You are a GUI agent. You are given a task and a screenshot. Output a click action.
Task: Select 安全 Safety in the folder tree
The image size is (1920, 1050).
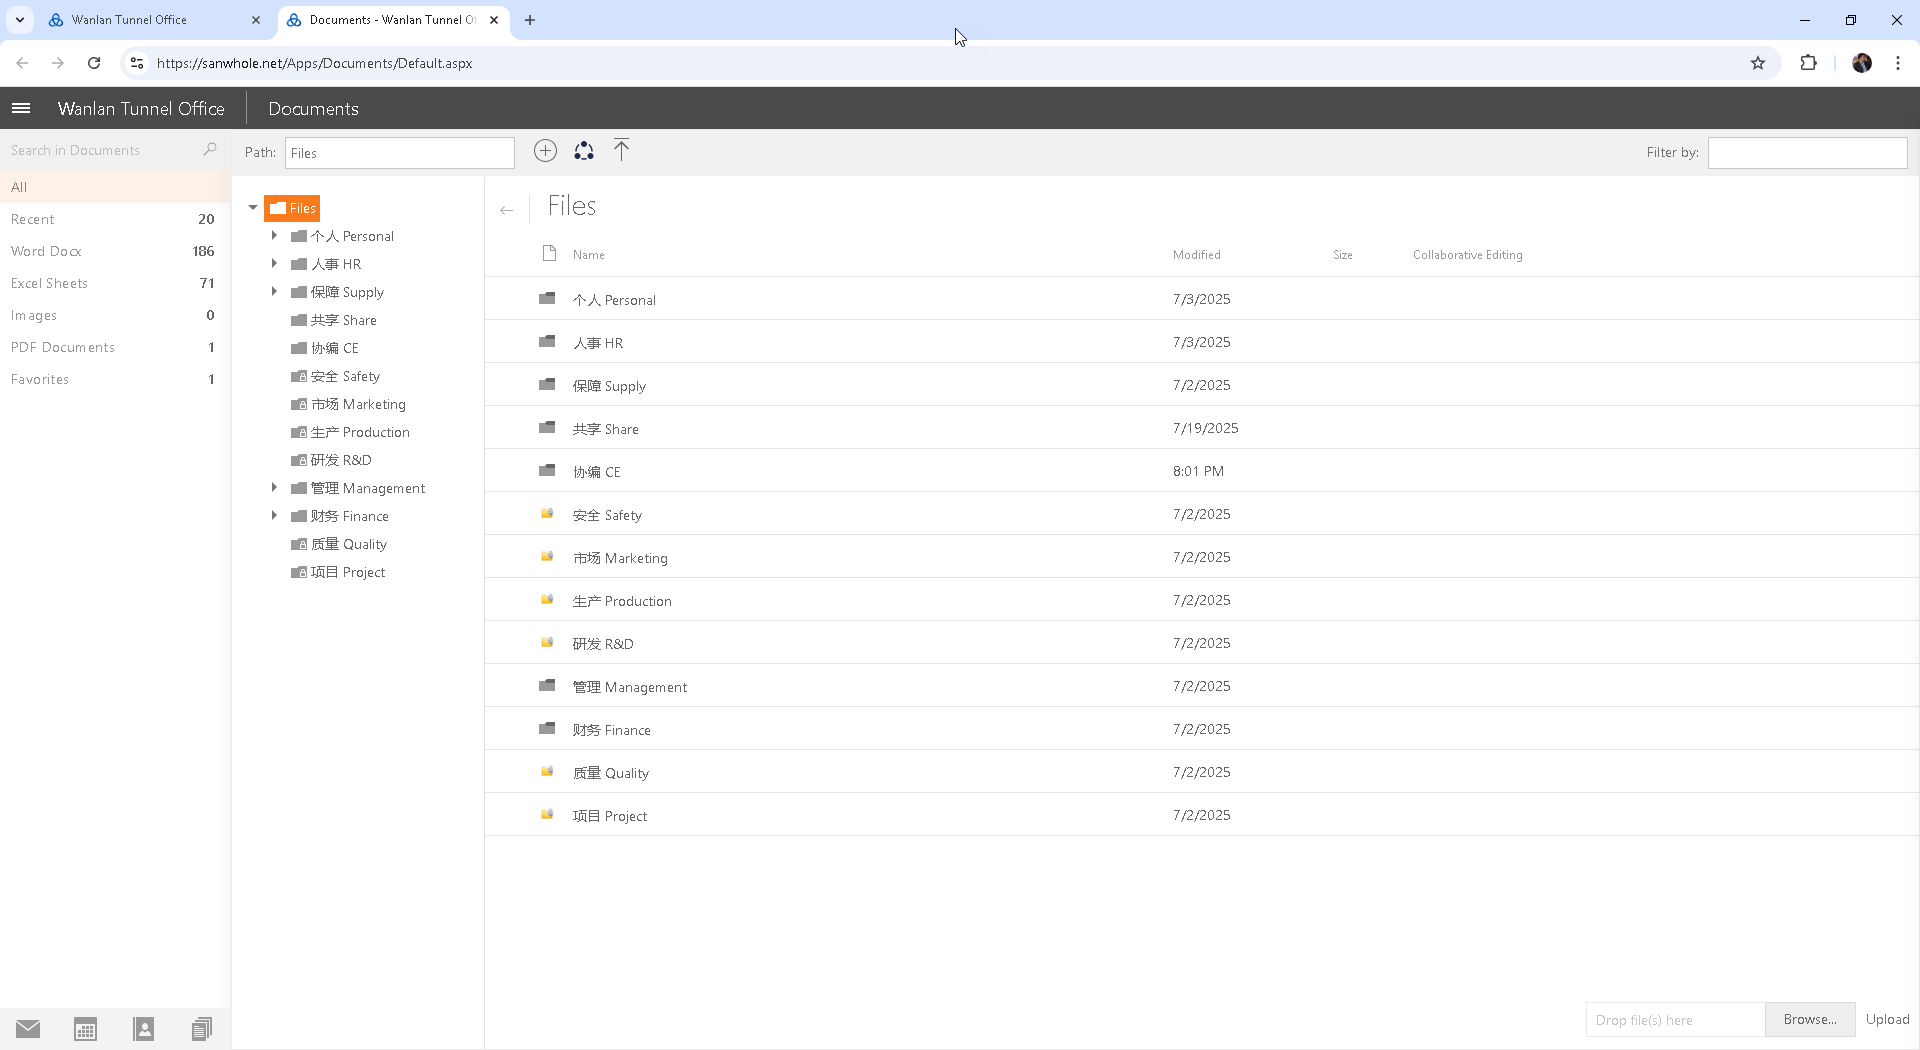click(x=345, y=376)
